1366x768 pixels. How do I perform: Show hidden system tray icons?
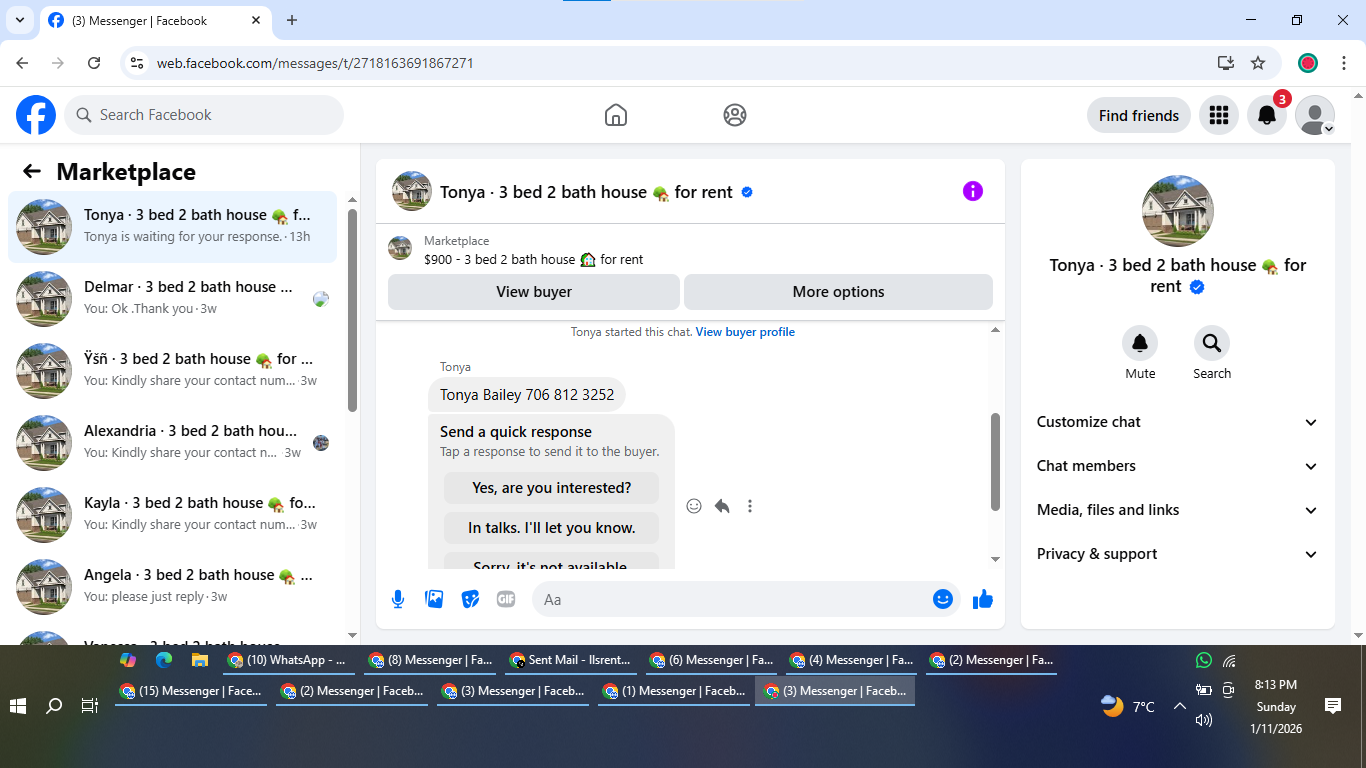1180,706
